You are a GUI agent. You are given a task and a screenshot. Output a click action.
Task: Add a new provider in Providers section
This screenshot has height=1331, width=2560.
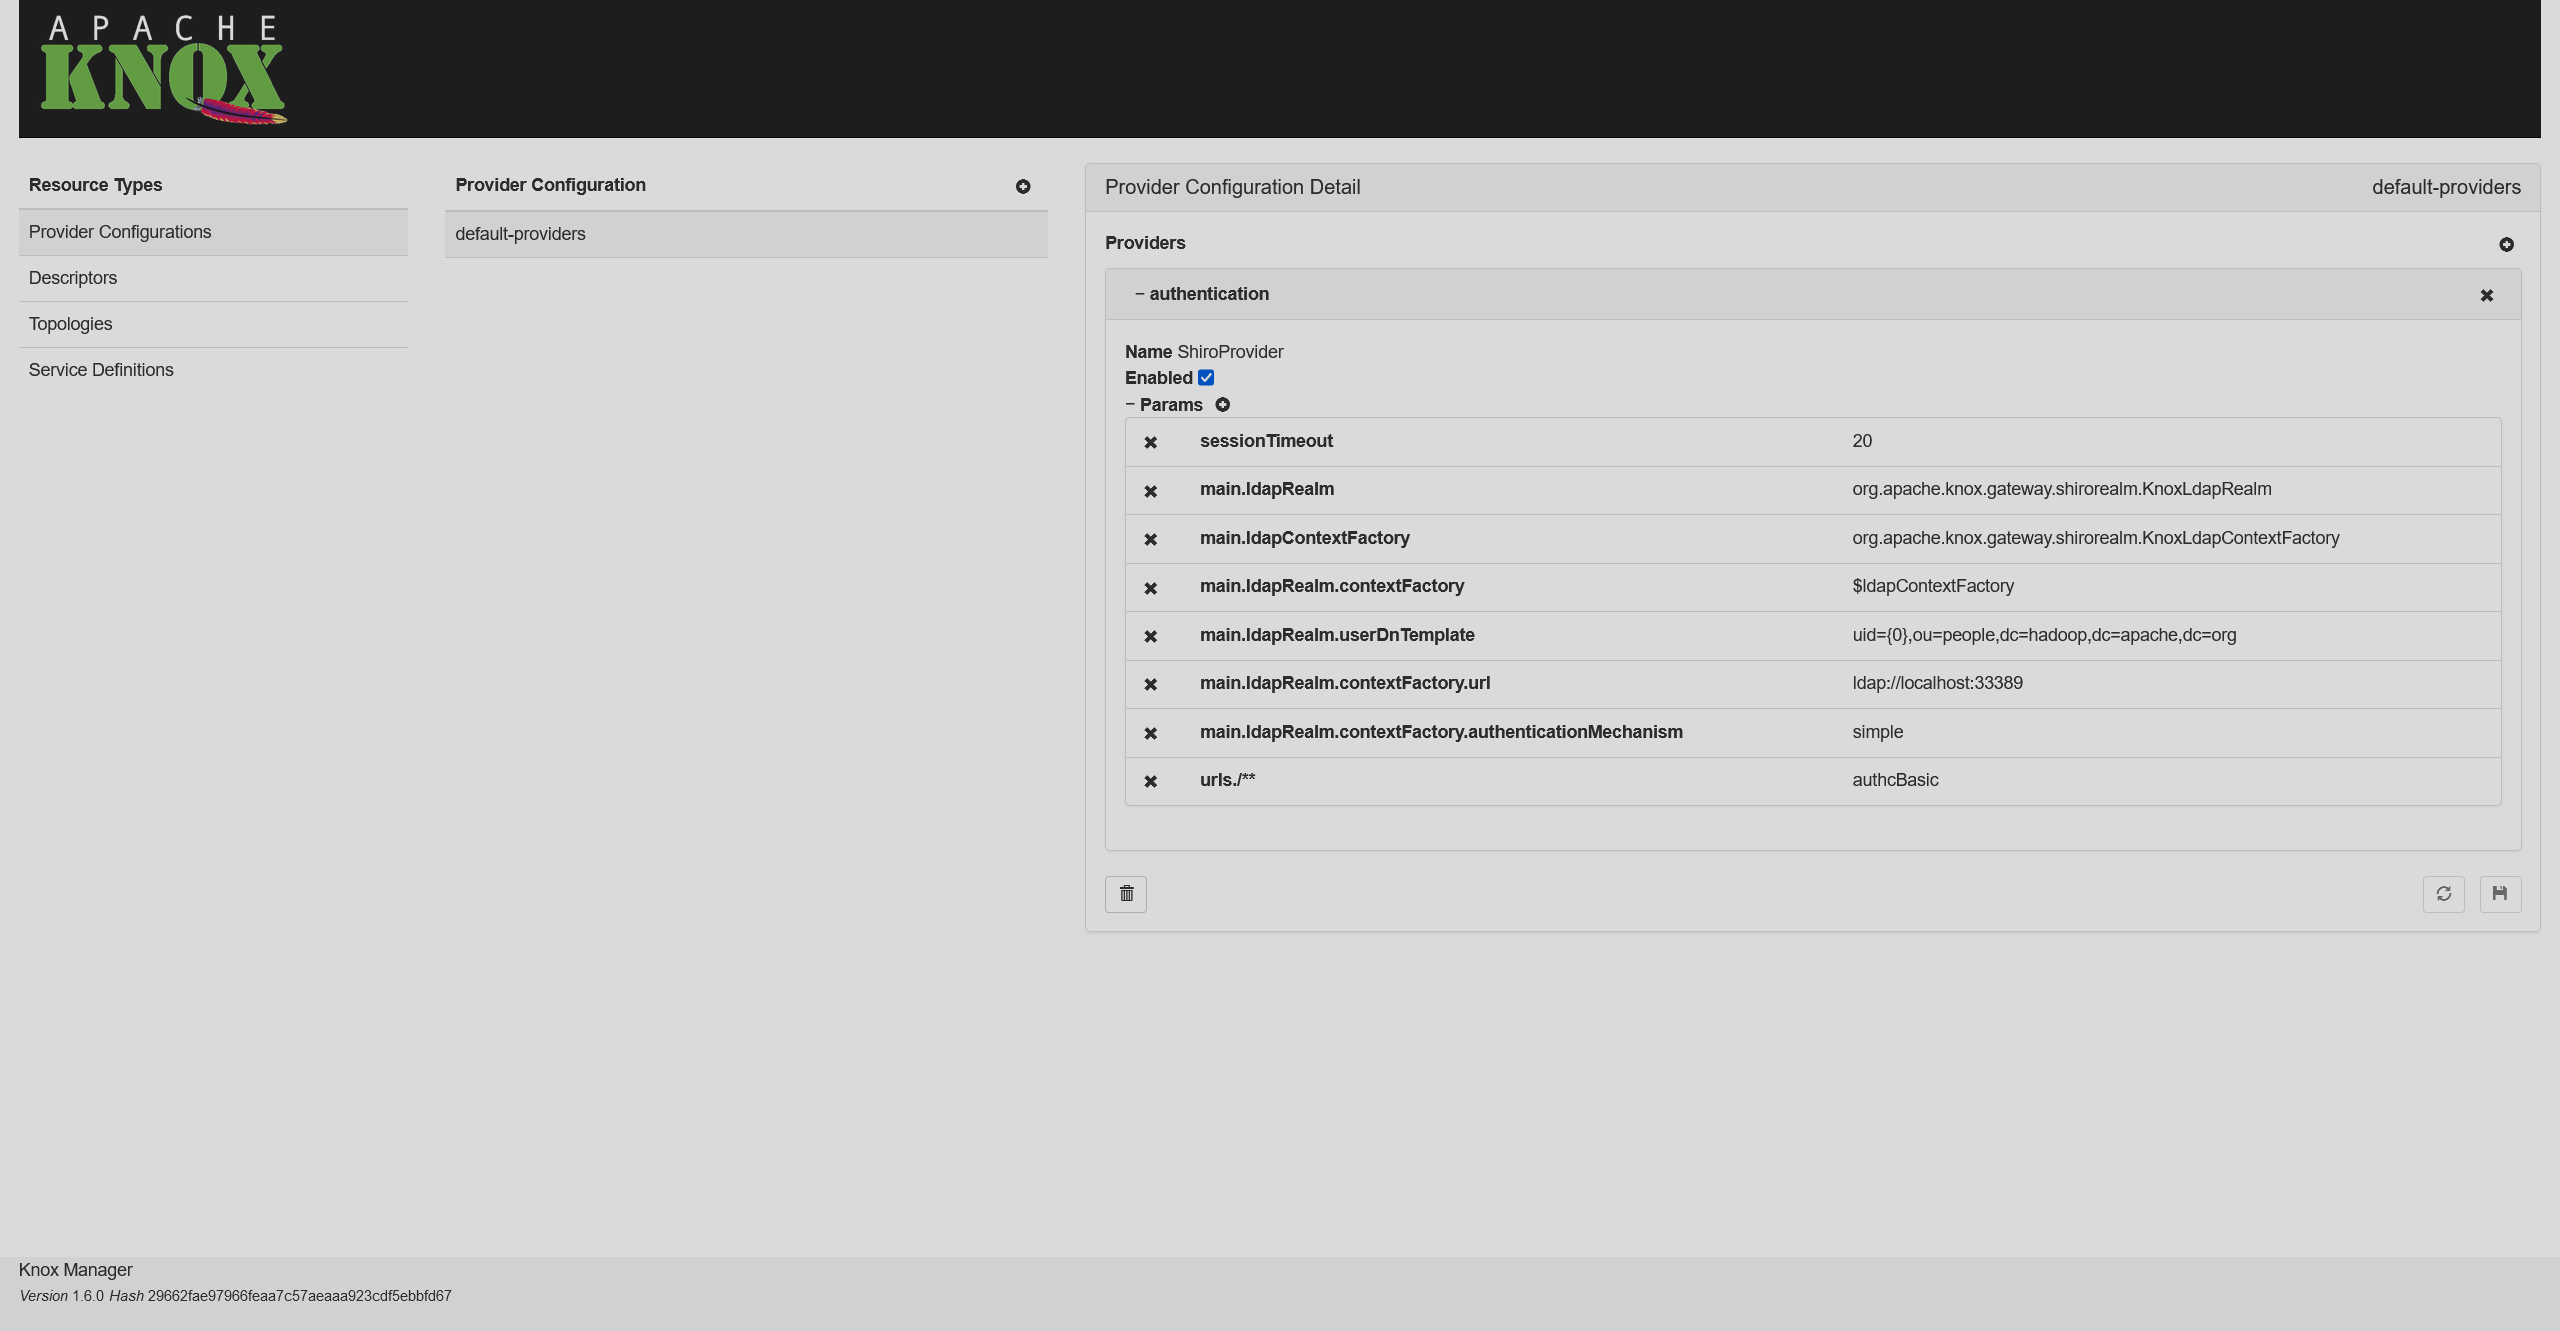pyautogui.click(x=2506, y=245)
